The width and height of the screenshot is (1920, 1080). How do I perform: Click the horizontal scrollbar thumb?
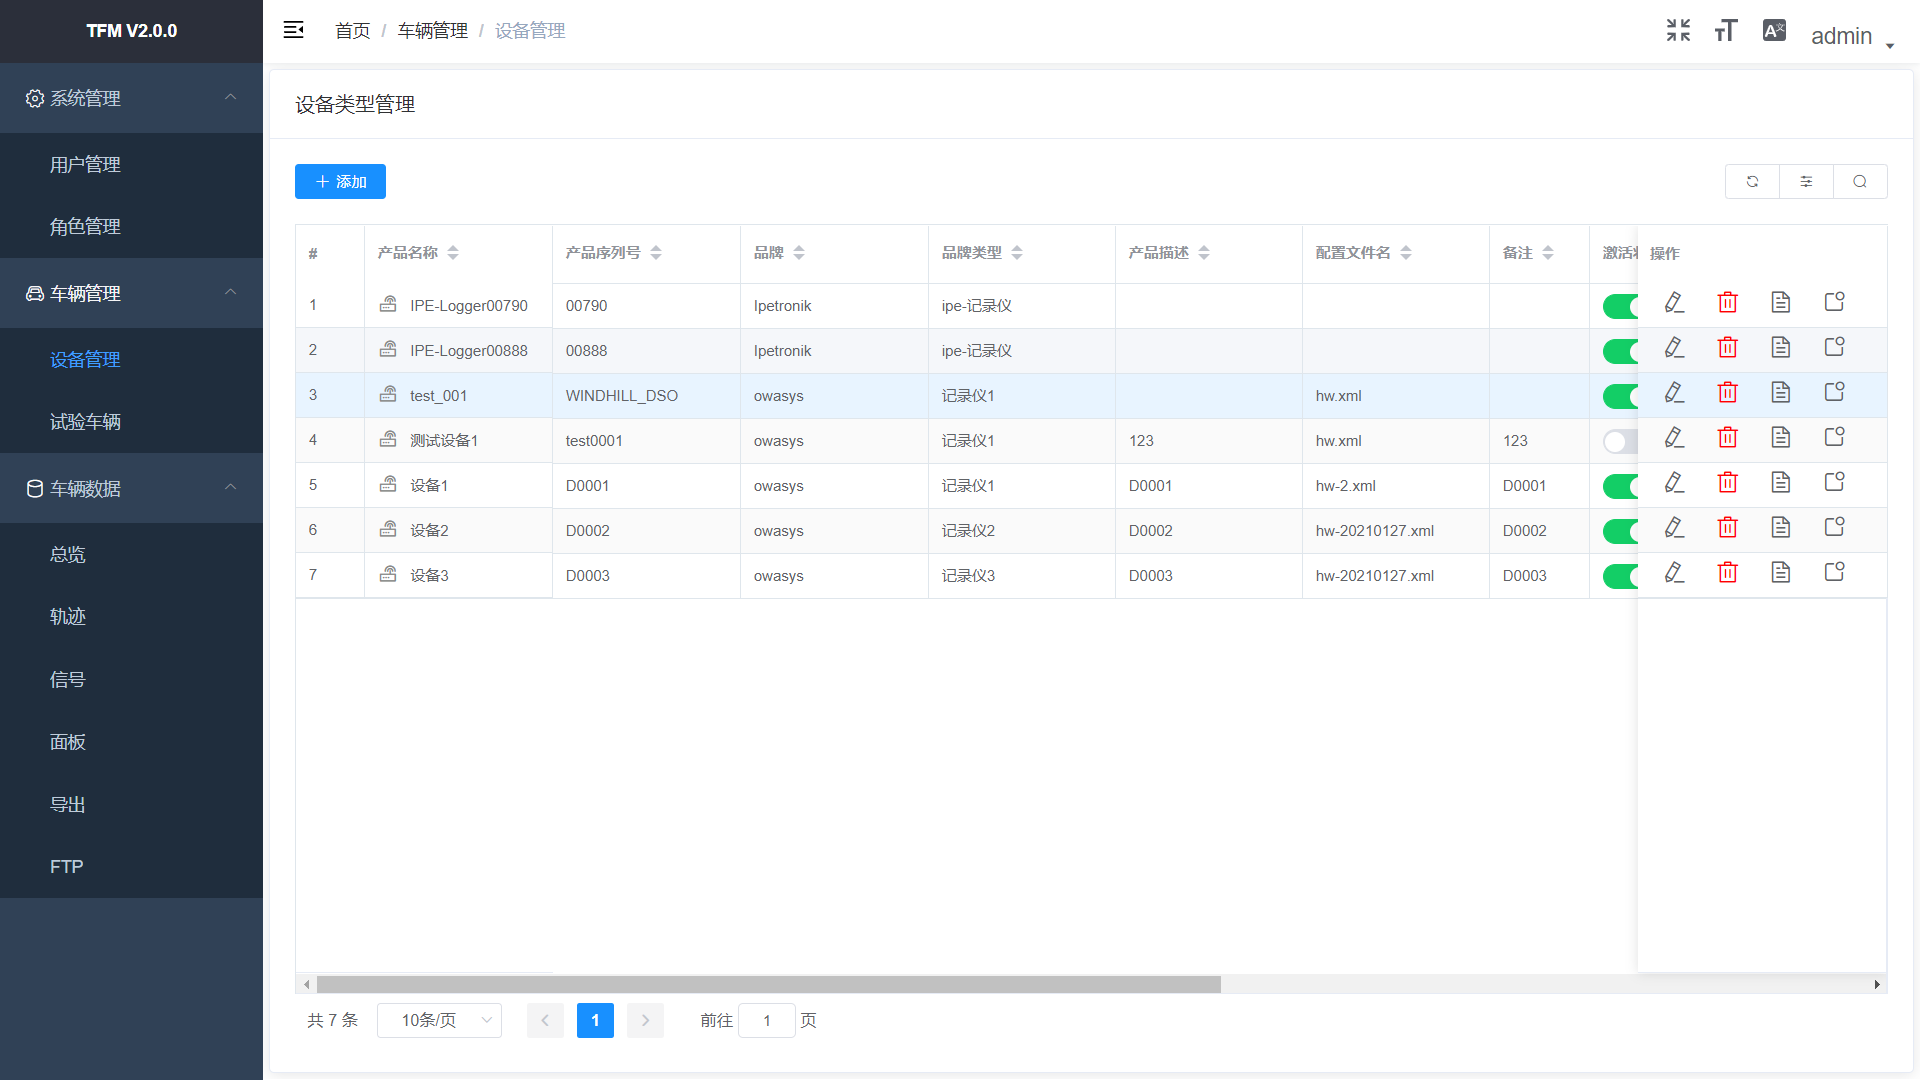(768, 985)
